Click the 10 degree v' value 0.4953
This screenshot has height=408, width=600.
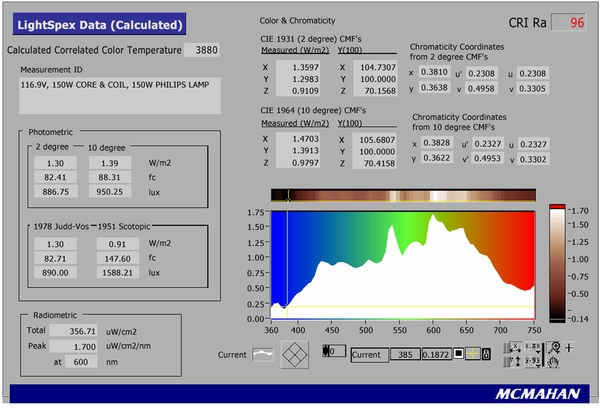tap(488, 158)
